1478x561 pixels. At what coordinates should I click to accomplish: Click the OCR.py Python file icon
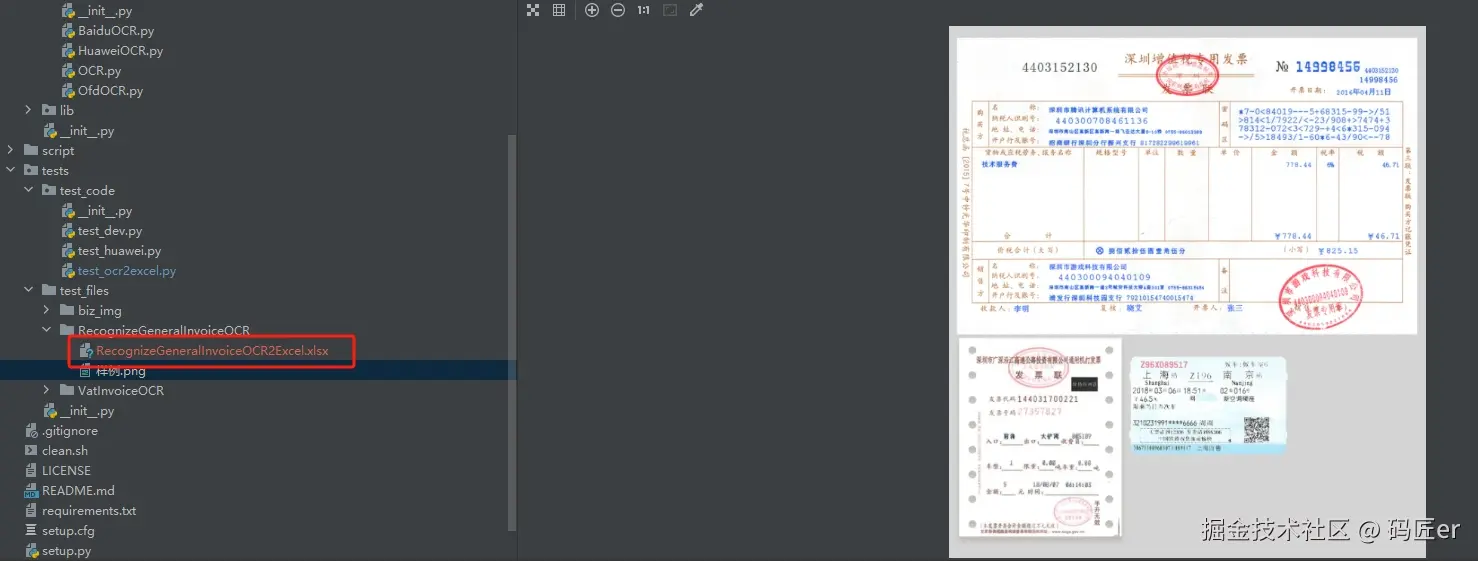[x=68, y=71]
